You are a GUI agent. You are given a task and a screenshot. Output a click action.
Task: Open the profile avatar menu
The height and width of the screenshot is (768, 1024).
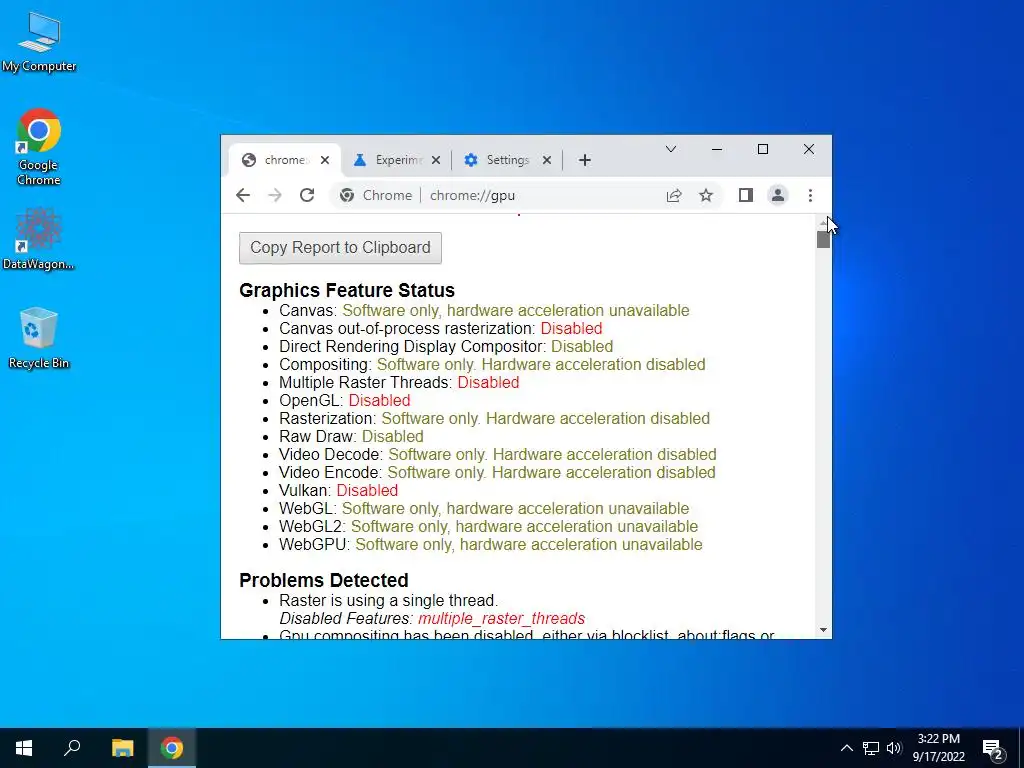(x=778, y=195)
